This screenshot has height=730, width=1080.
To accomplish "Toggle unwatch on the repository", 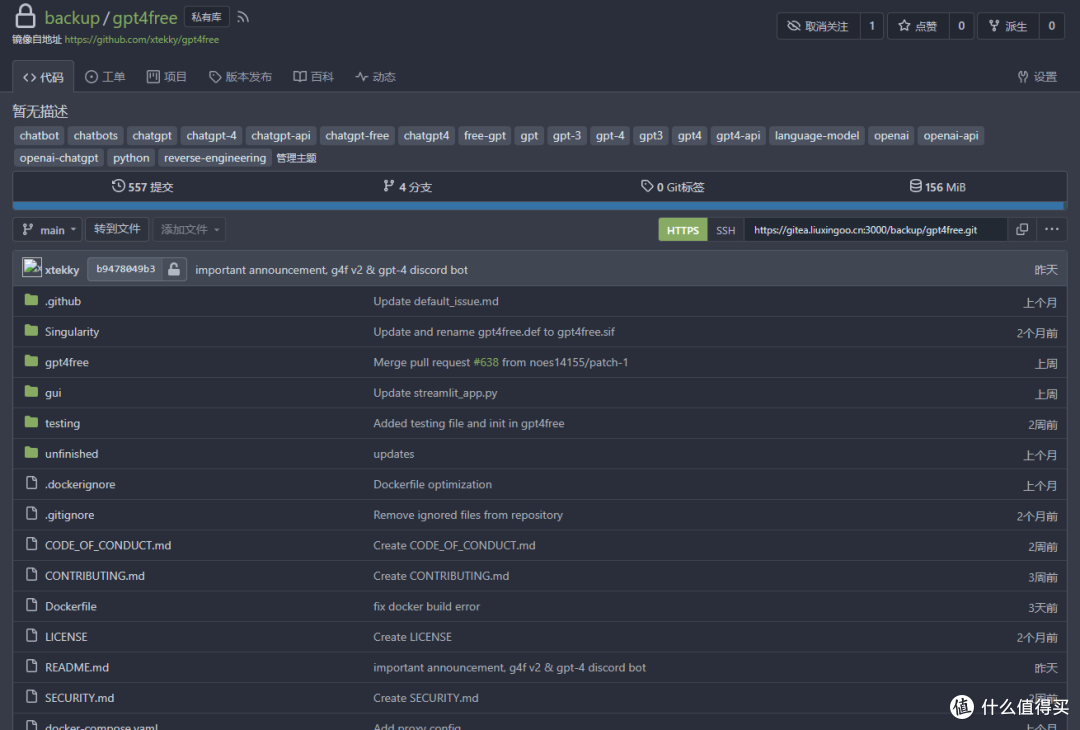I will (817, 26).
